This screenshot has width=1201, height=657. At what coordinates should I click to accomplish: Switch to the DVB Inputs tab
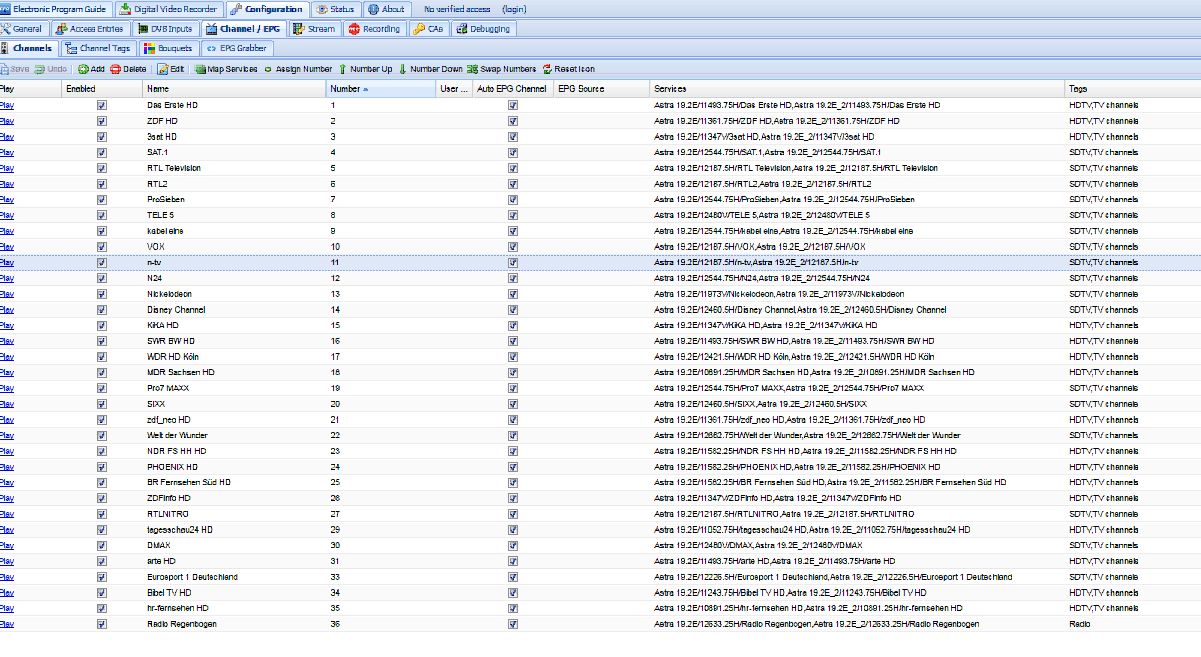click(x=165, y=29)
